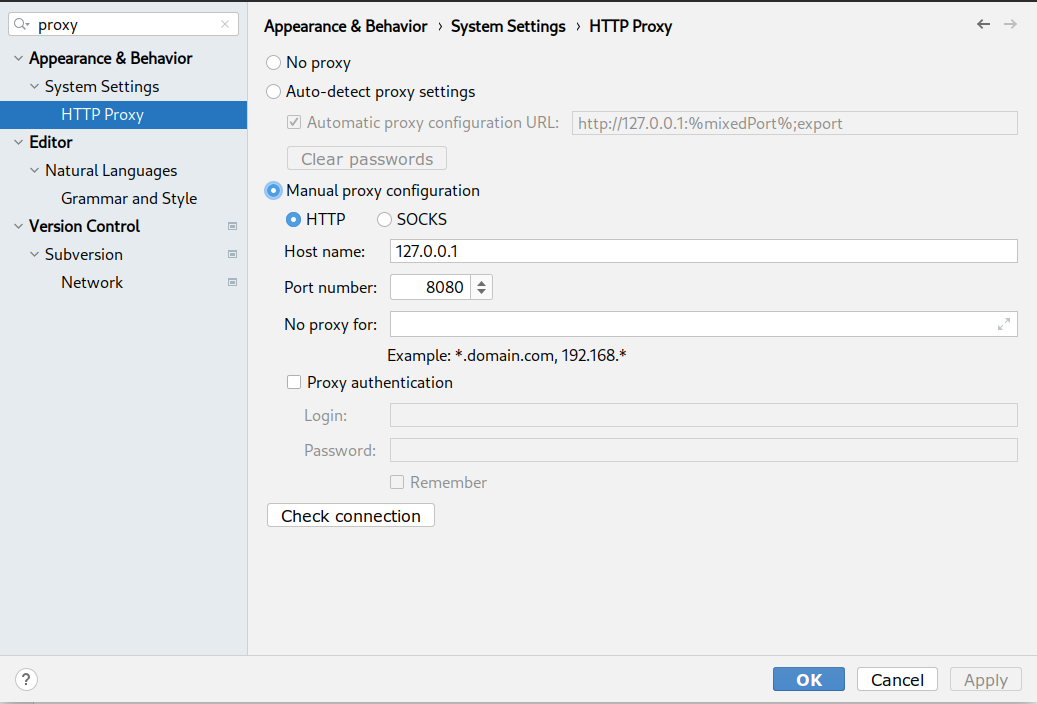Viewport: 1037px width, 704px height.
Task: Collapse the Editor tree node
Action: pyautogui.click(x=18, y=143)
